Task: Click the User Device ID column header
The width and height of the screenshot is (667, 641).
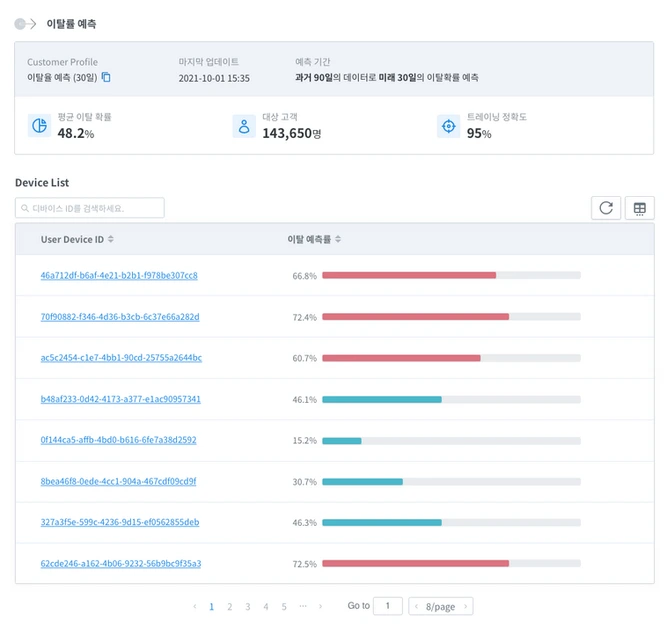Action: [x=72, y=239]
